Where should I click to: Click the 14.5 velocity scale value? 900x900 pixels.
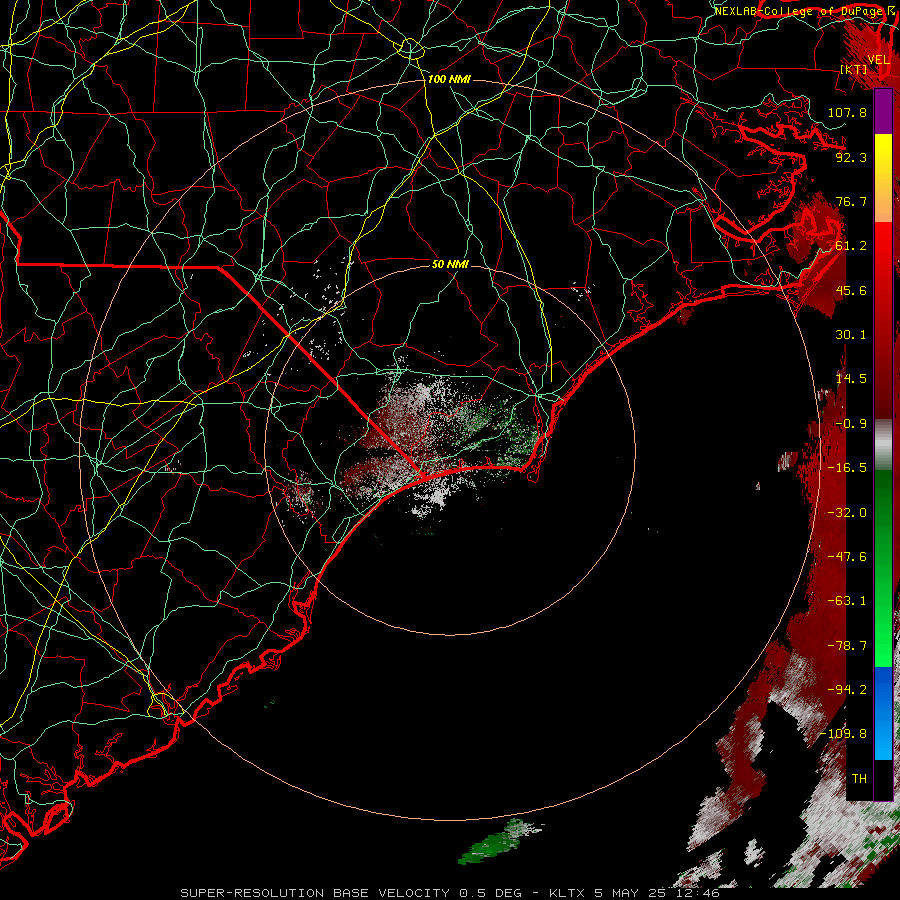851,379
